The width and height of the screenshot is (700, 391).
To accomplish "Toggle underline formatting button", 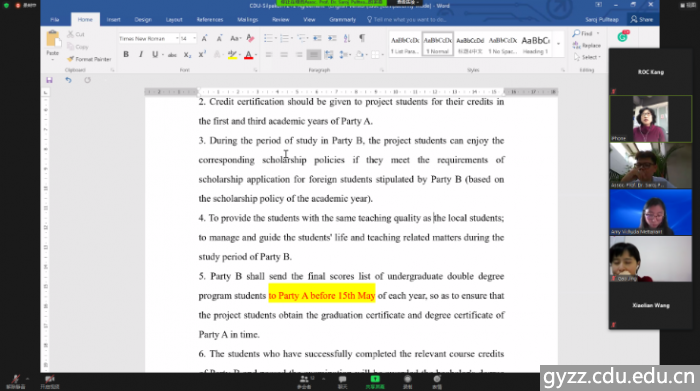I will tap(155, 54).
